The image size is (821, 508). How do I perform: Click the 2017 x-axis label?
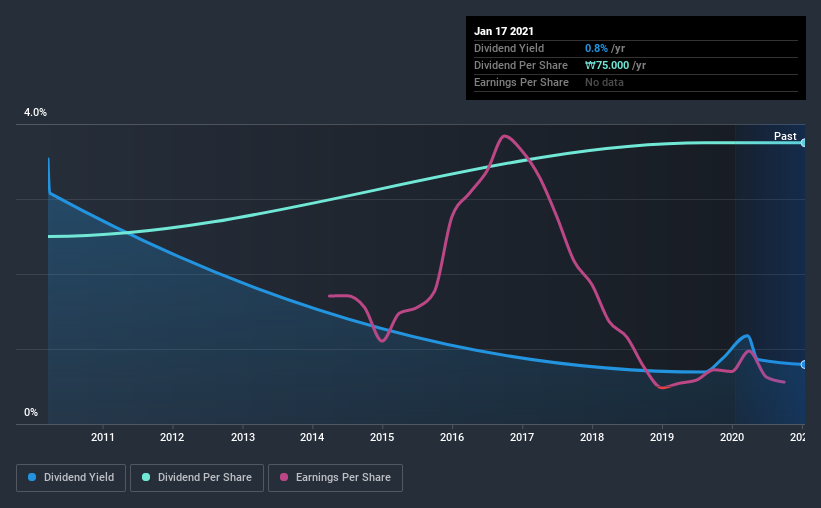pyautogui.click(x=522, y=437)
